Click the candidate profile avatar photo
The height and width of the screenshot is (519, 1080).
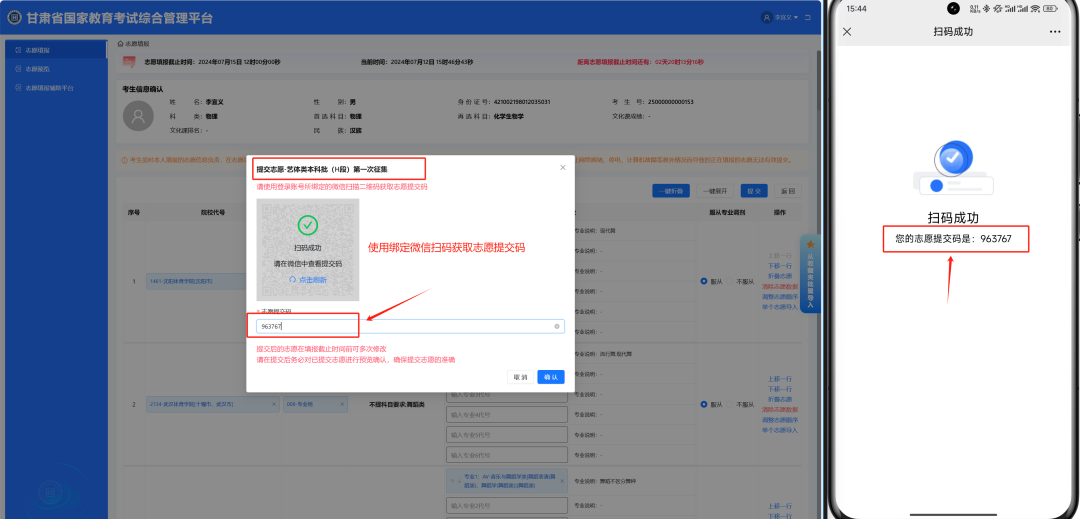138,116
